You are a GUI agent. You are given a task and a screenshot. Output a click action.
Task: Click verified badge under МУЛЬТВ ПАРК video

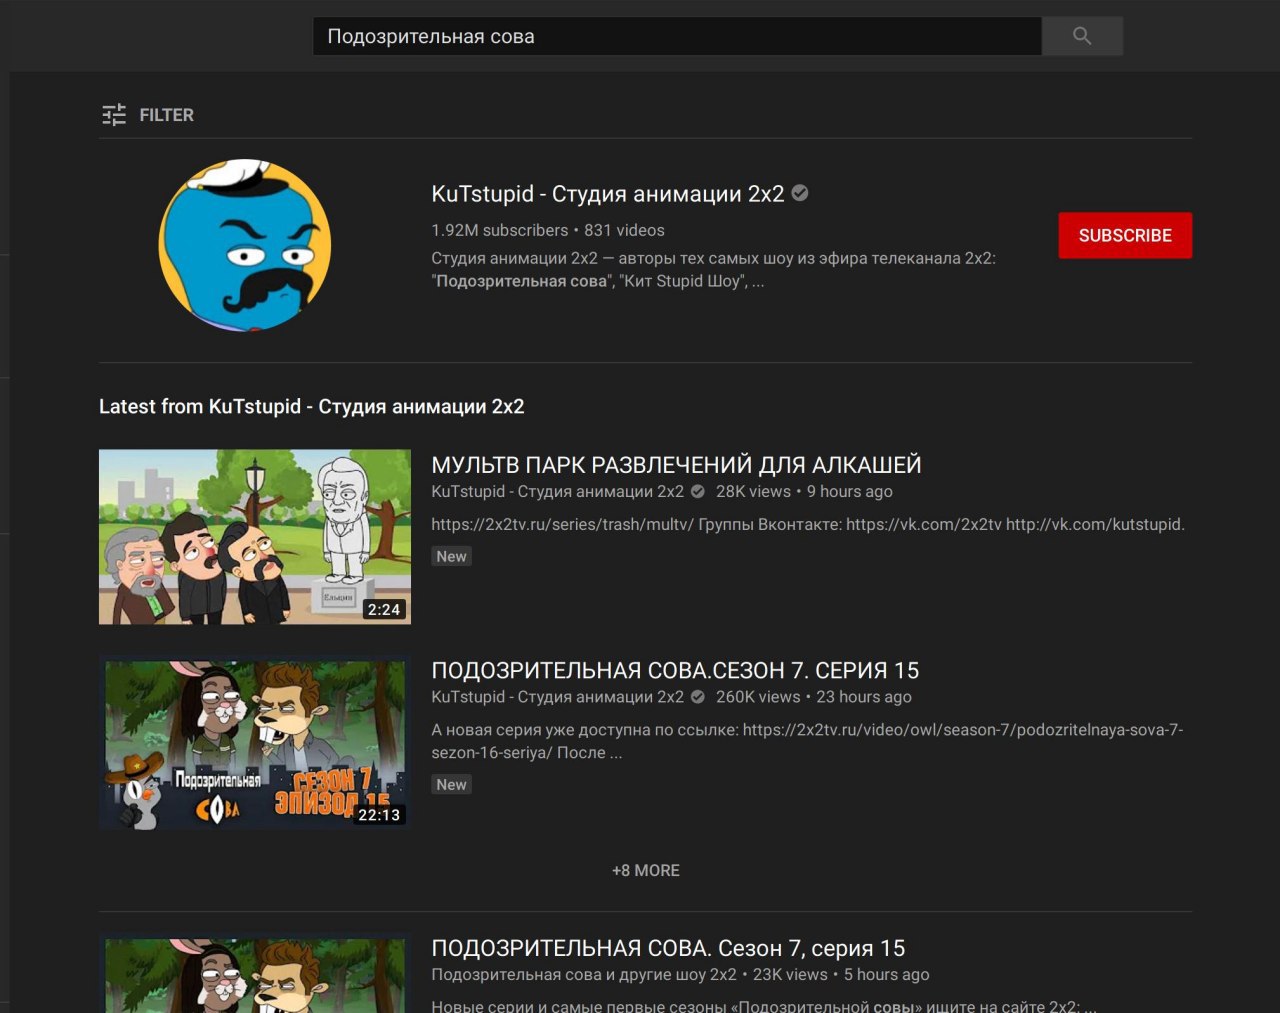point(698,491)
